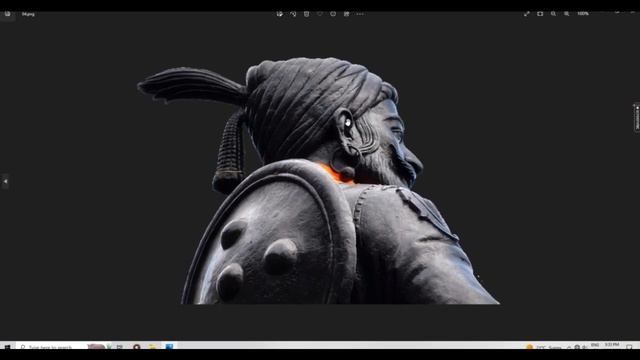Click the expand to fullscreen arrows icon
Screen dimensions: 640x360
[527, 14]
